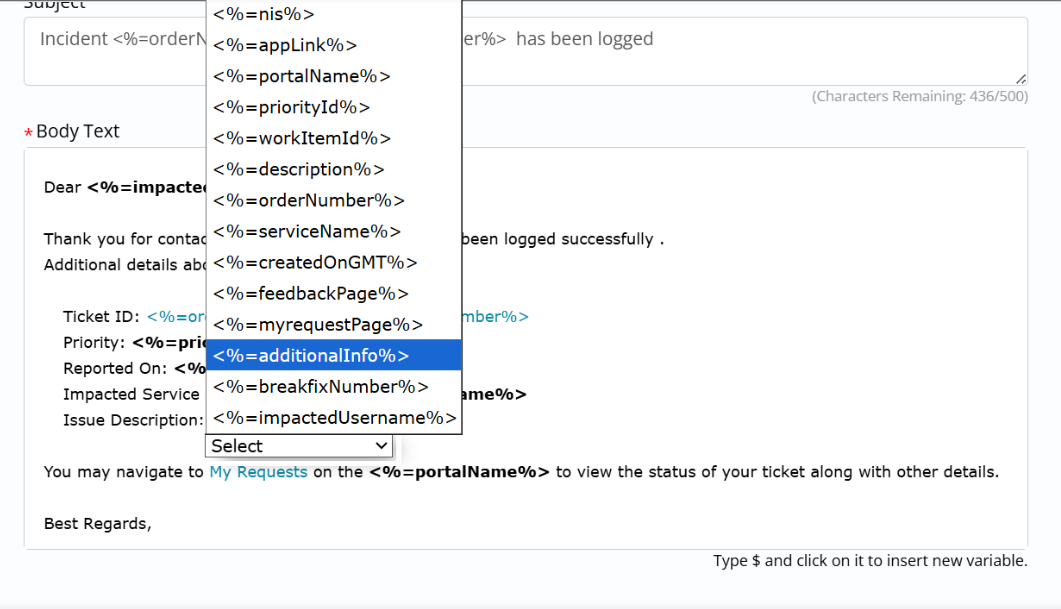Open the Select variable dropdown
The height and width of the screenshot is (609, 1061).
(299, 446)
